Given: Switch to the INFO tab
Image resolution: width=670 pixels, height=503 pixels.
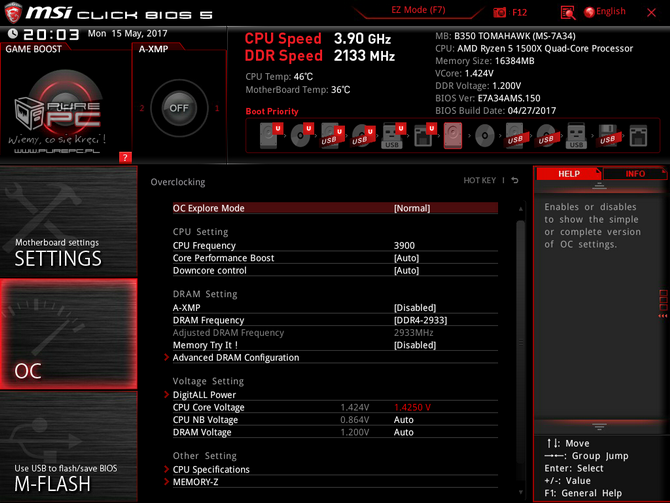Looking at the screenshot, I should 635,174.
